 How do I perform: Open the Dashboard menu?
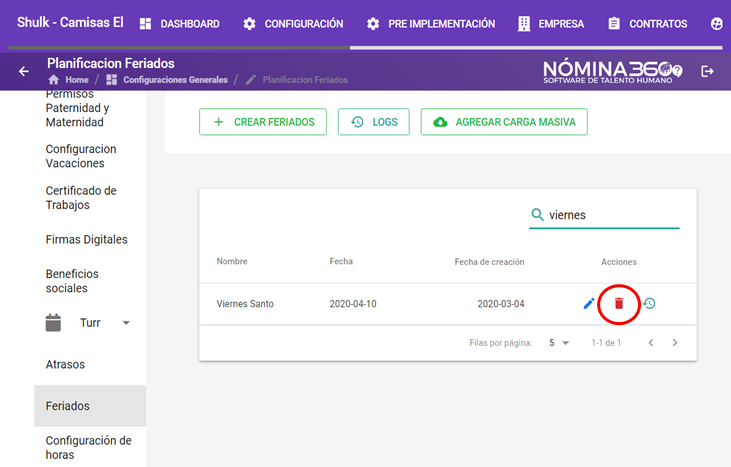pos(180,24)
